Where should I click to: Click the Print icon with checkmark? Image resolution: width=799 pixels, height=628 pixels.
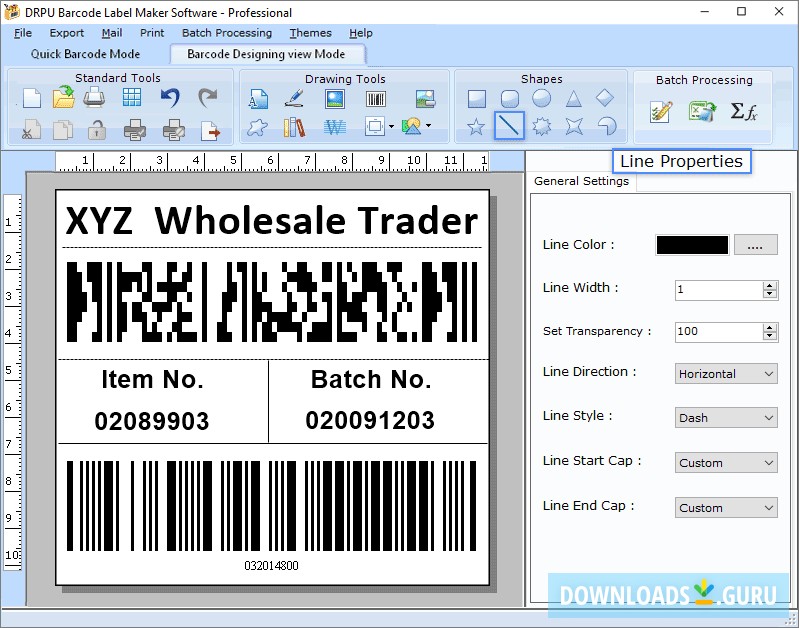tap(135, 129)
